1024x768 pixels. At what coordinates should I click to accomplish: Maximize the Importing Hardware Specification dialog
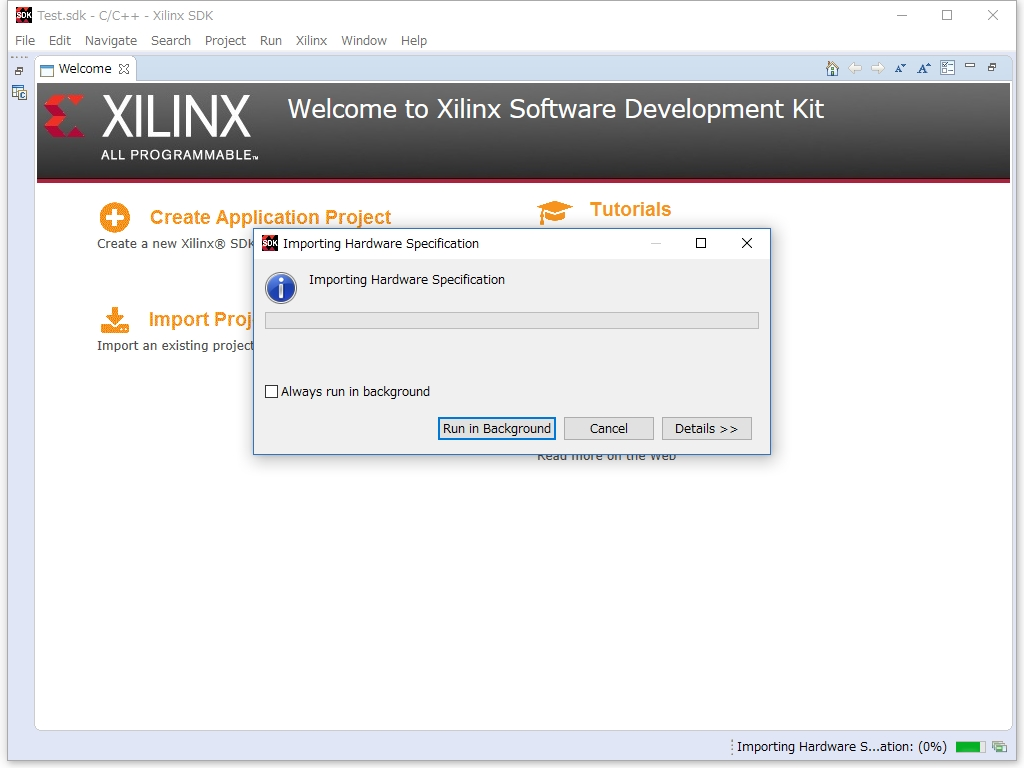pyautogui.click(x=701, y=243)
